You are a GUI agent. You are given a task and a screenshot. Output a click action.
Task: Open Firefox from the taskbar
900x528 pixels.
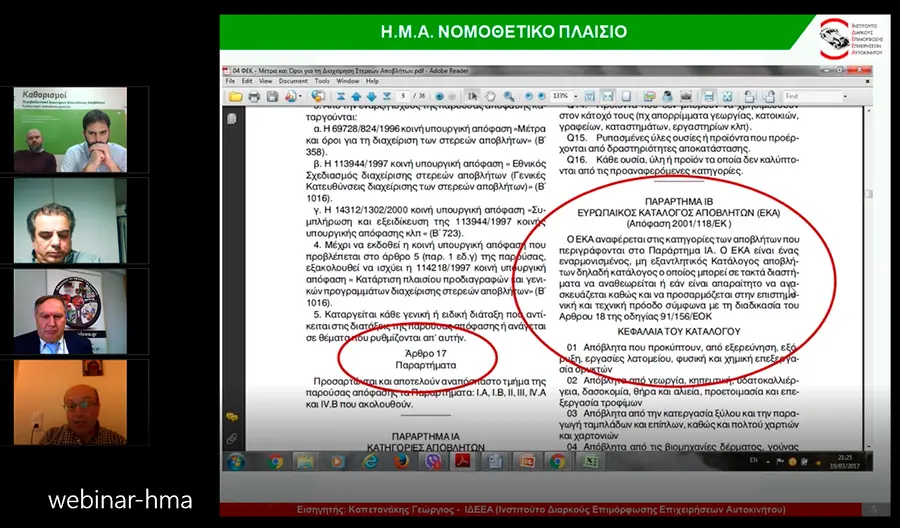tap(402, 461)
